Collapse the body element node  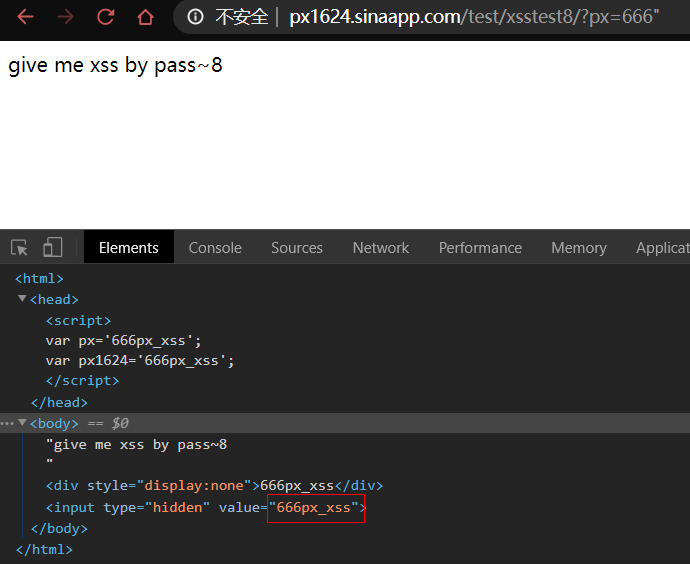22,423
